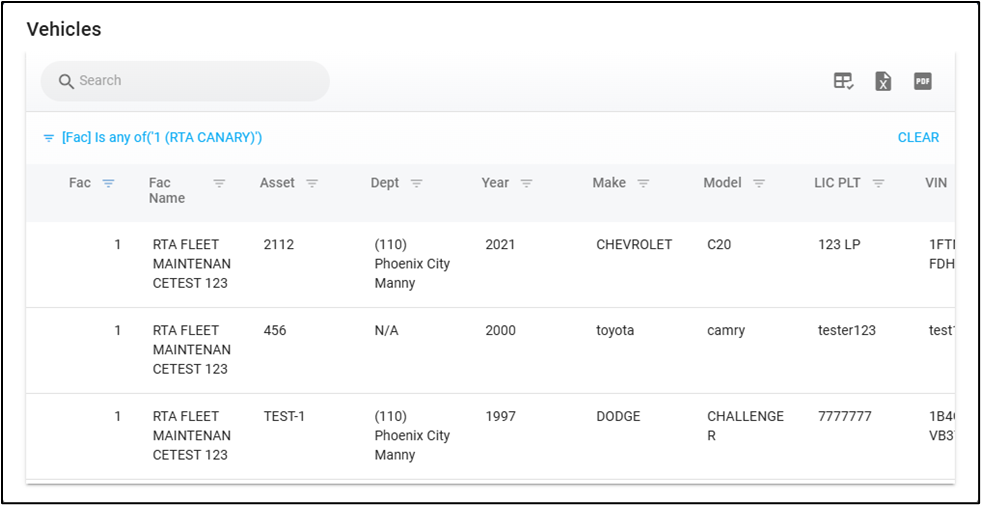
Task: Export table to Excel file
Action: coord(883,81)
